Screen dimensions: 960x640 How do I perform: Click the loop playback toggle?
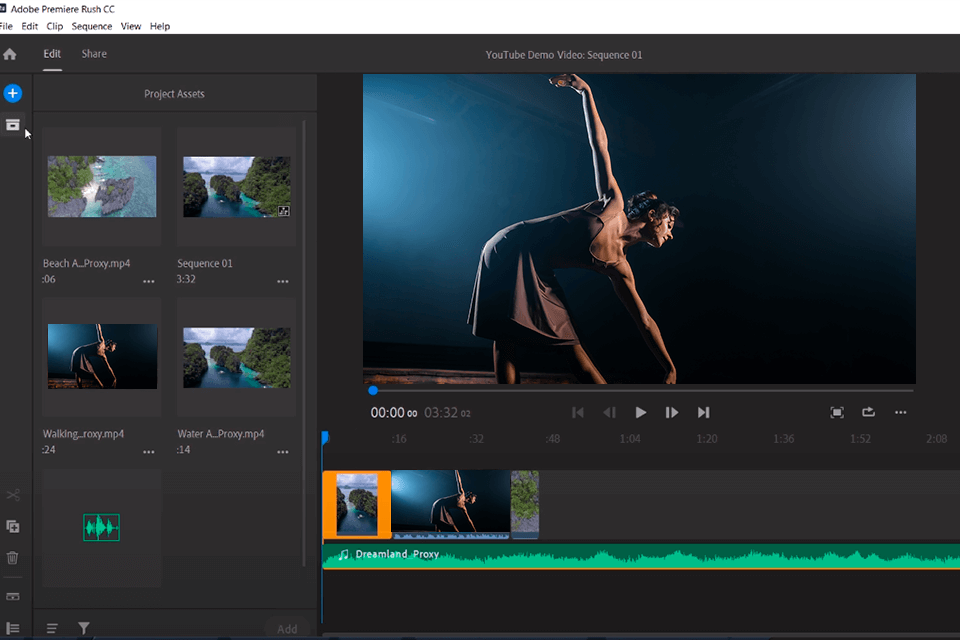[x=868, y=411]
